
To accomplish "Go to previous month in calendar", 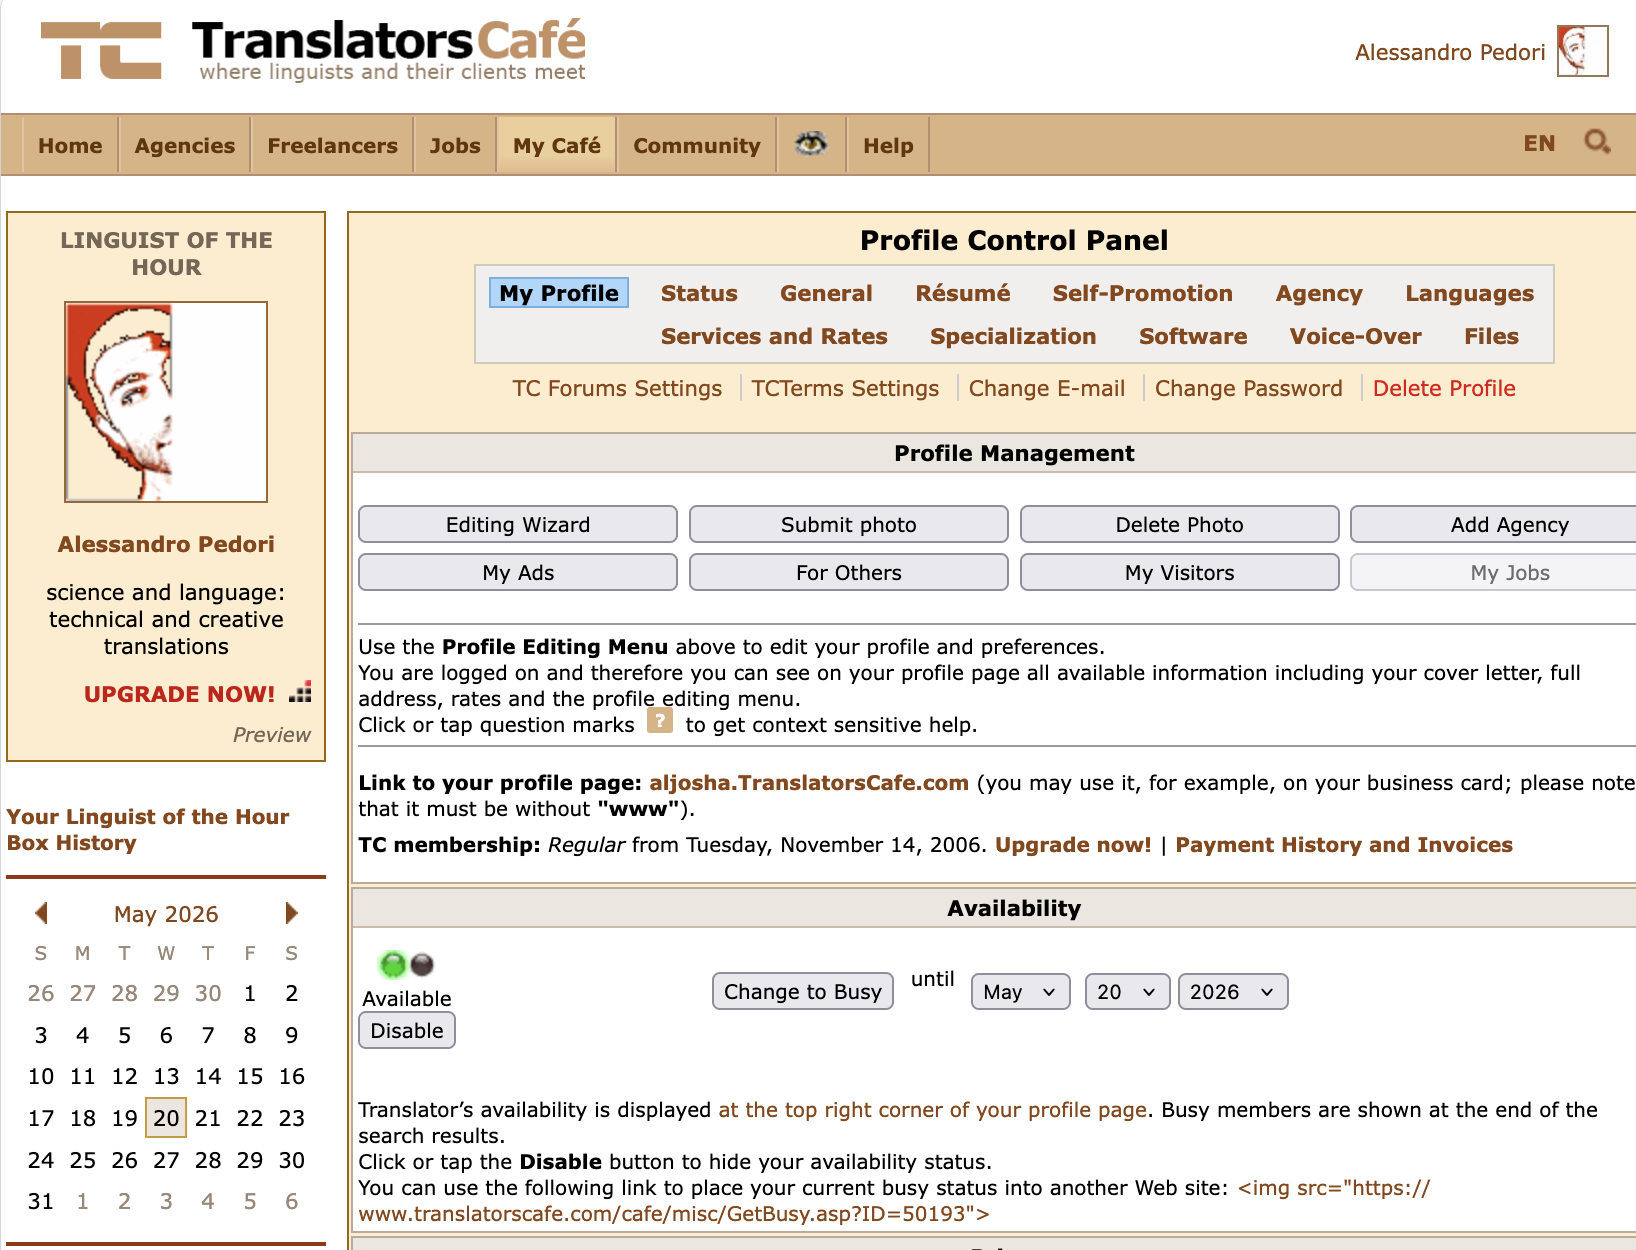I will [x=41, y=913].
